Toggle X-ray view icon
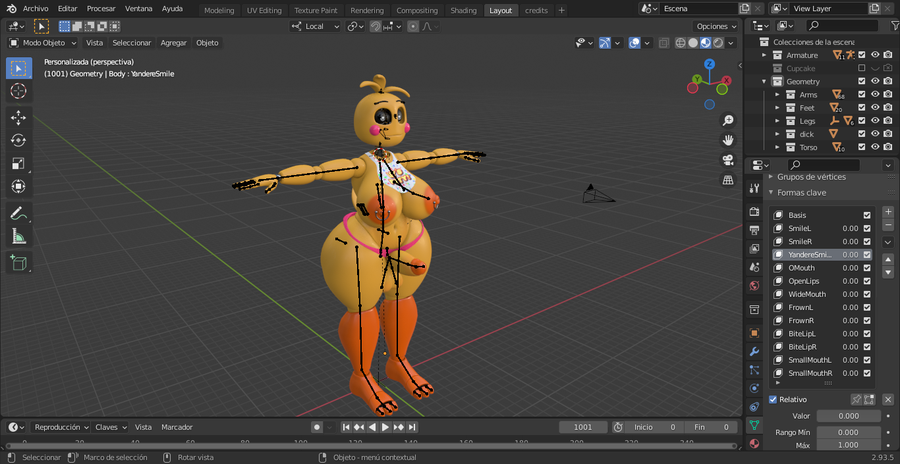Image resolution: width=900 pixels, height=464 pixels. [664, 43]
